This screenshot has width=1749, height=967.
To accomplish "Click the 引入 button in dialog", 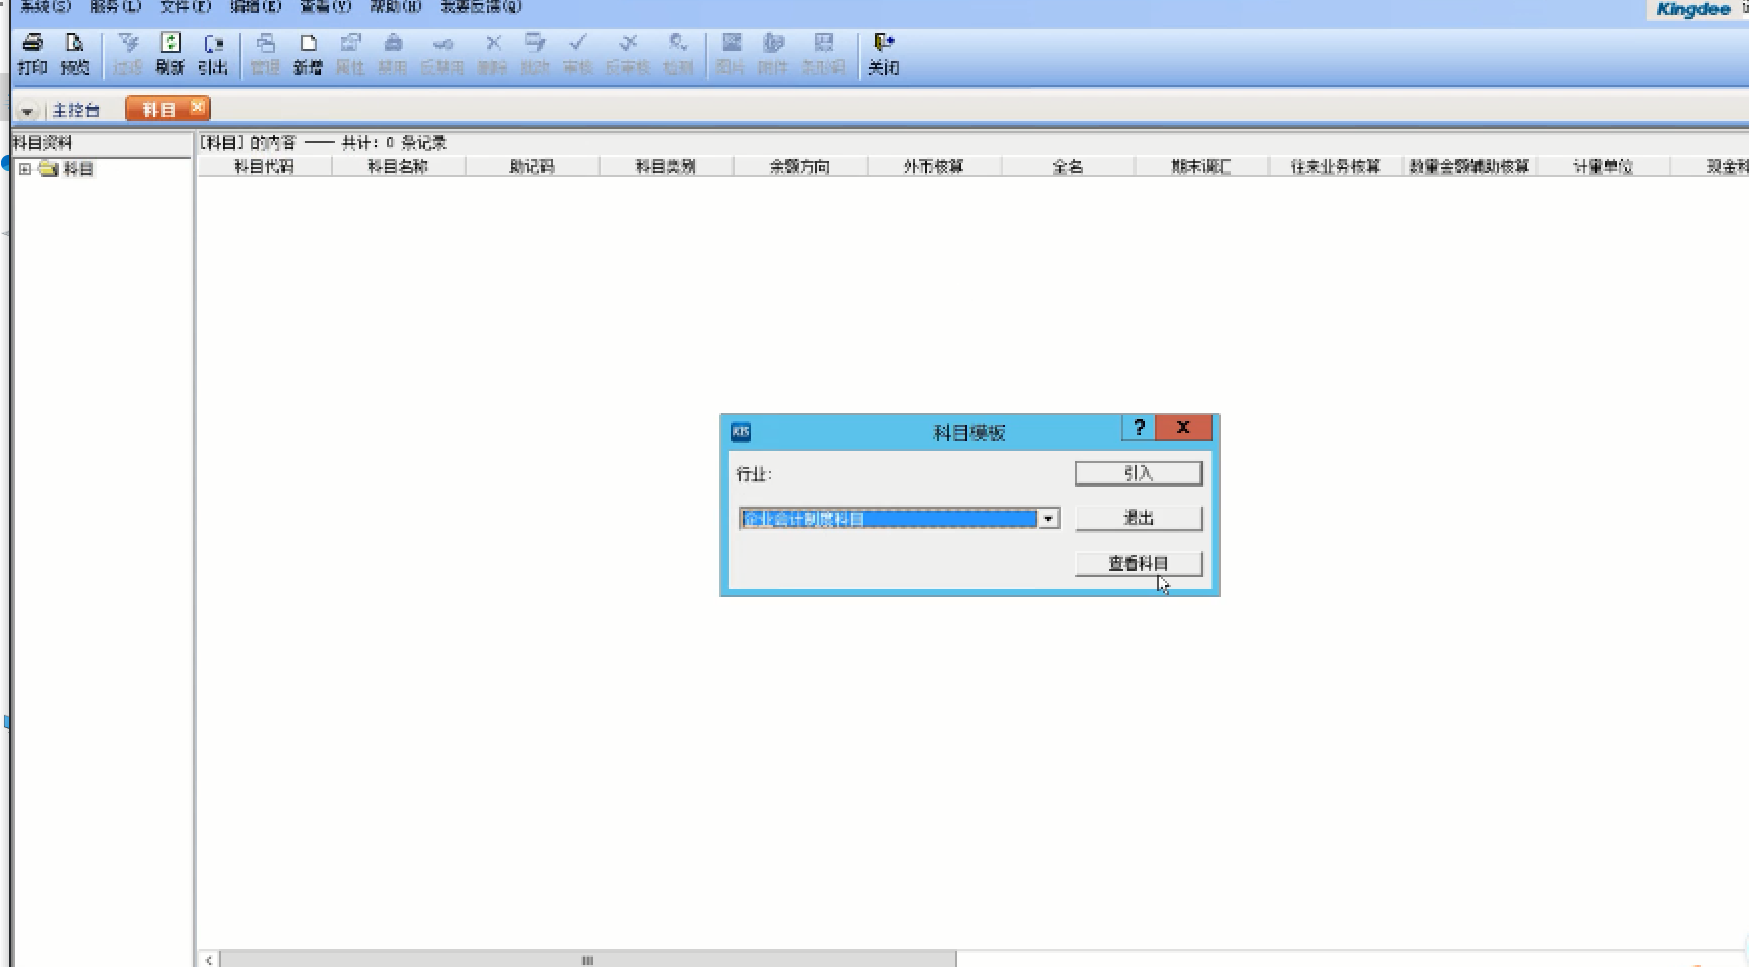I will [x=1138, y=473].
